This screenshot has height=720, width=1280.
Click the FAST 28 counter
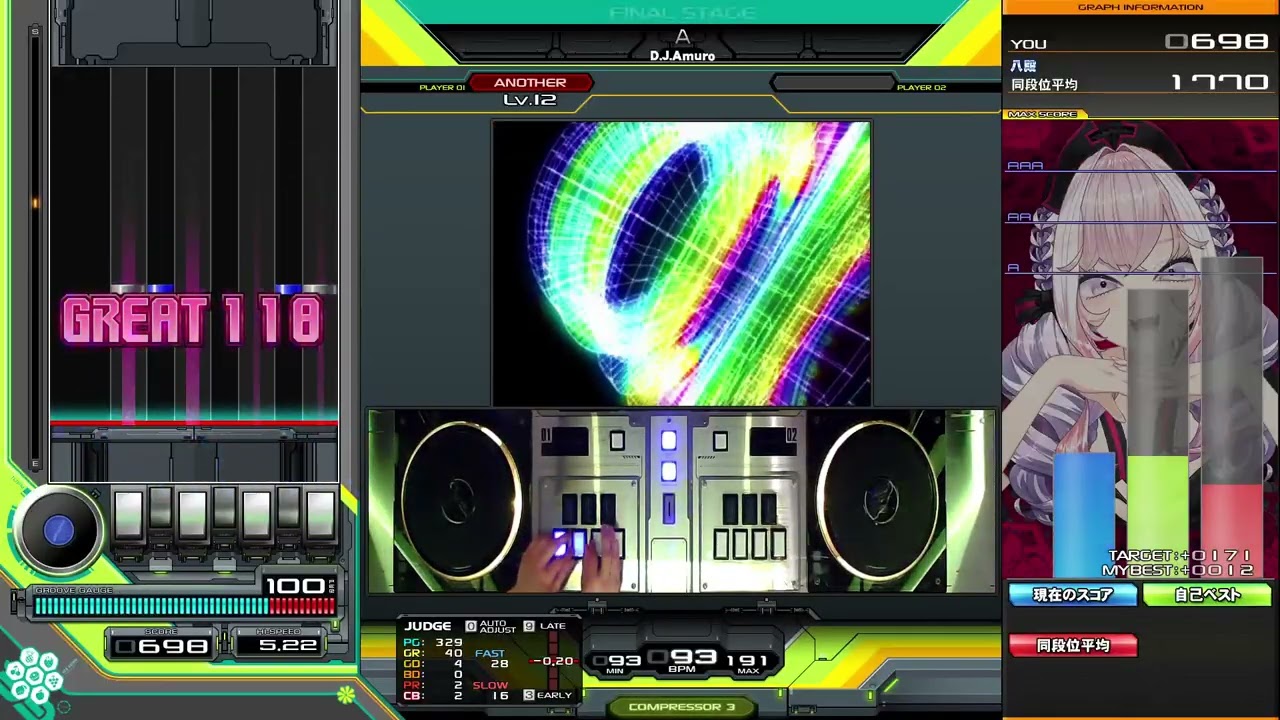(491, 659)
